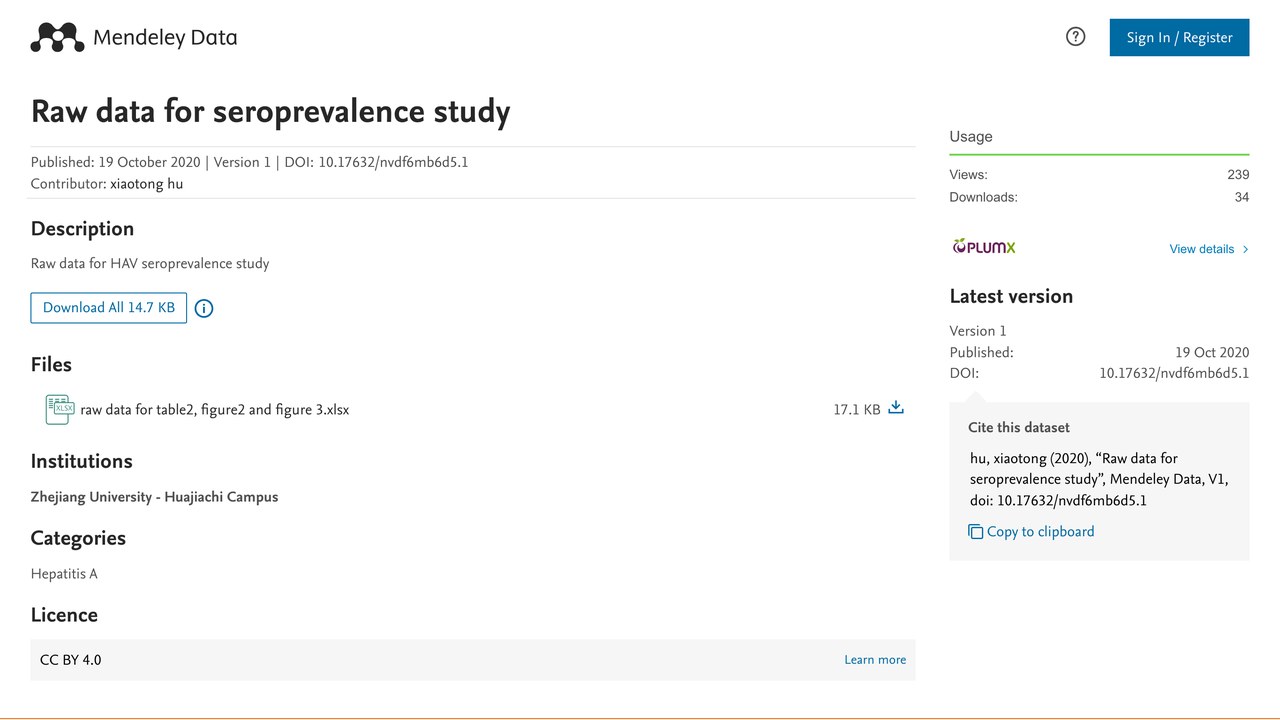Click Copy to clipboard link
Image resolution: width=1280 pixels, height=720 pixels.
tap(1040, 532)
